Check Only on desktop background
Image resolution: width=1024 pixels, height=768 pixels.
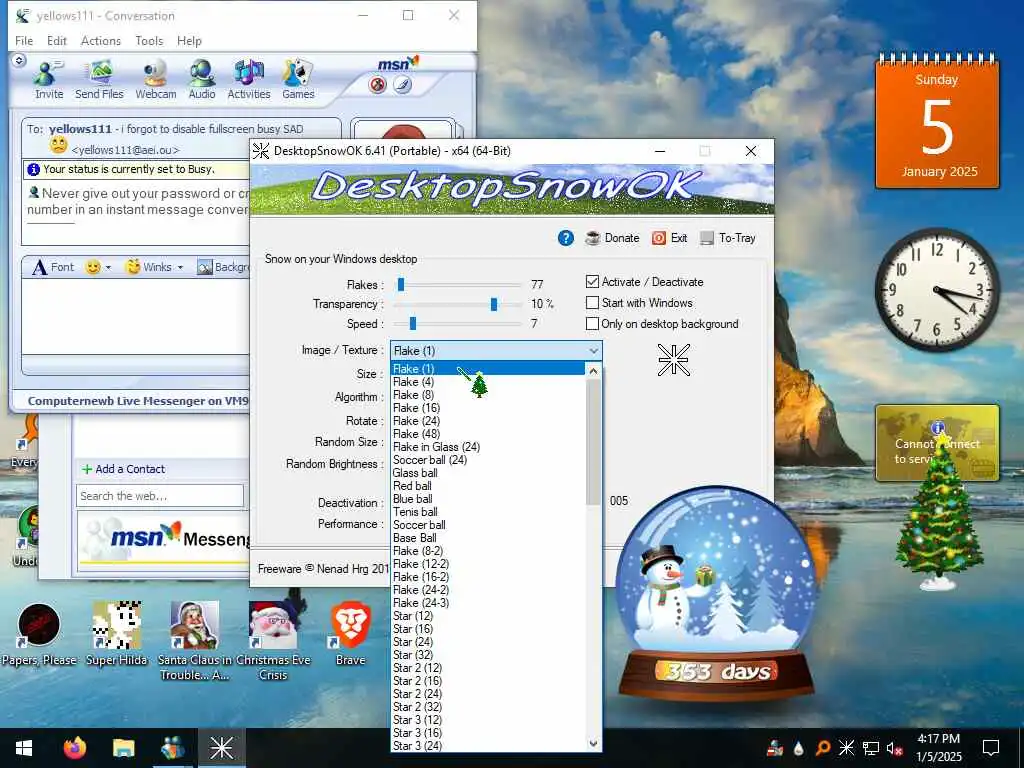(592, 323)
